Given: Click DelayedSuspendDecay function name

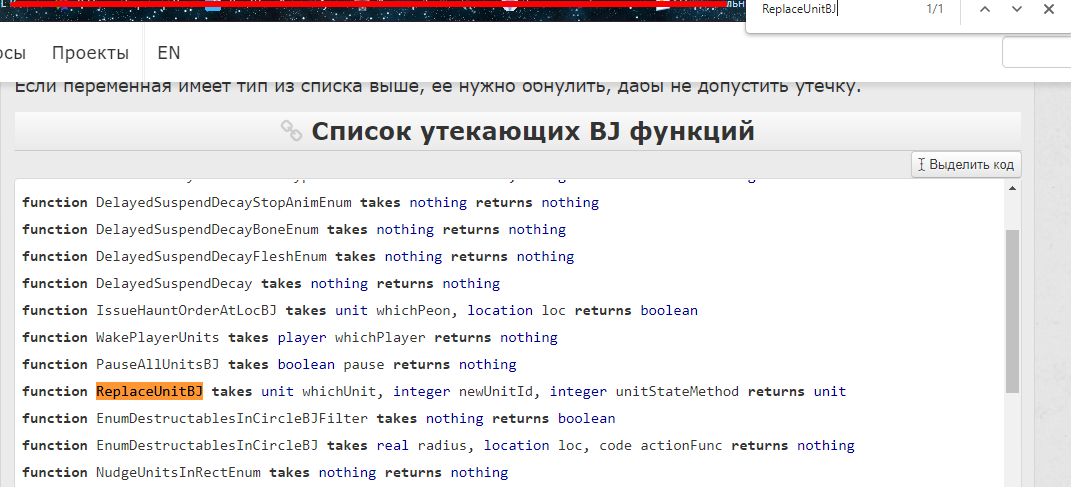Looking at the screenshot, I should coord(174,283).
